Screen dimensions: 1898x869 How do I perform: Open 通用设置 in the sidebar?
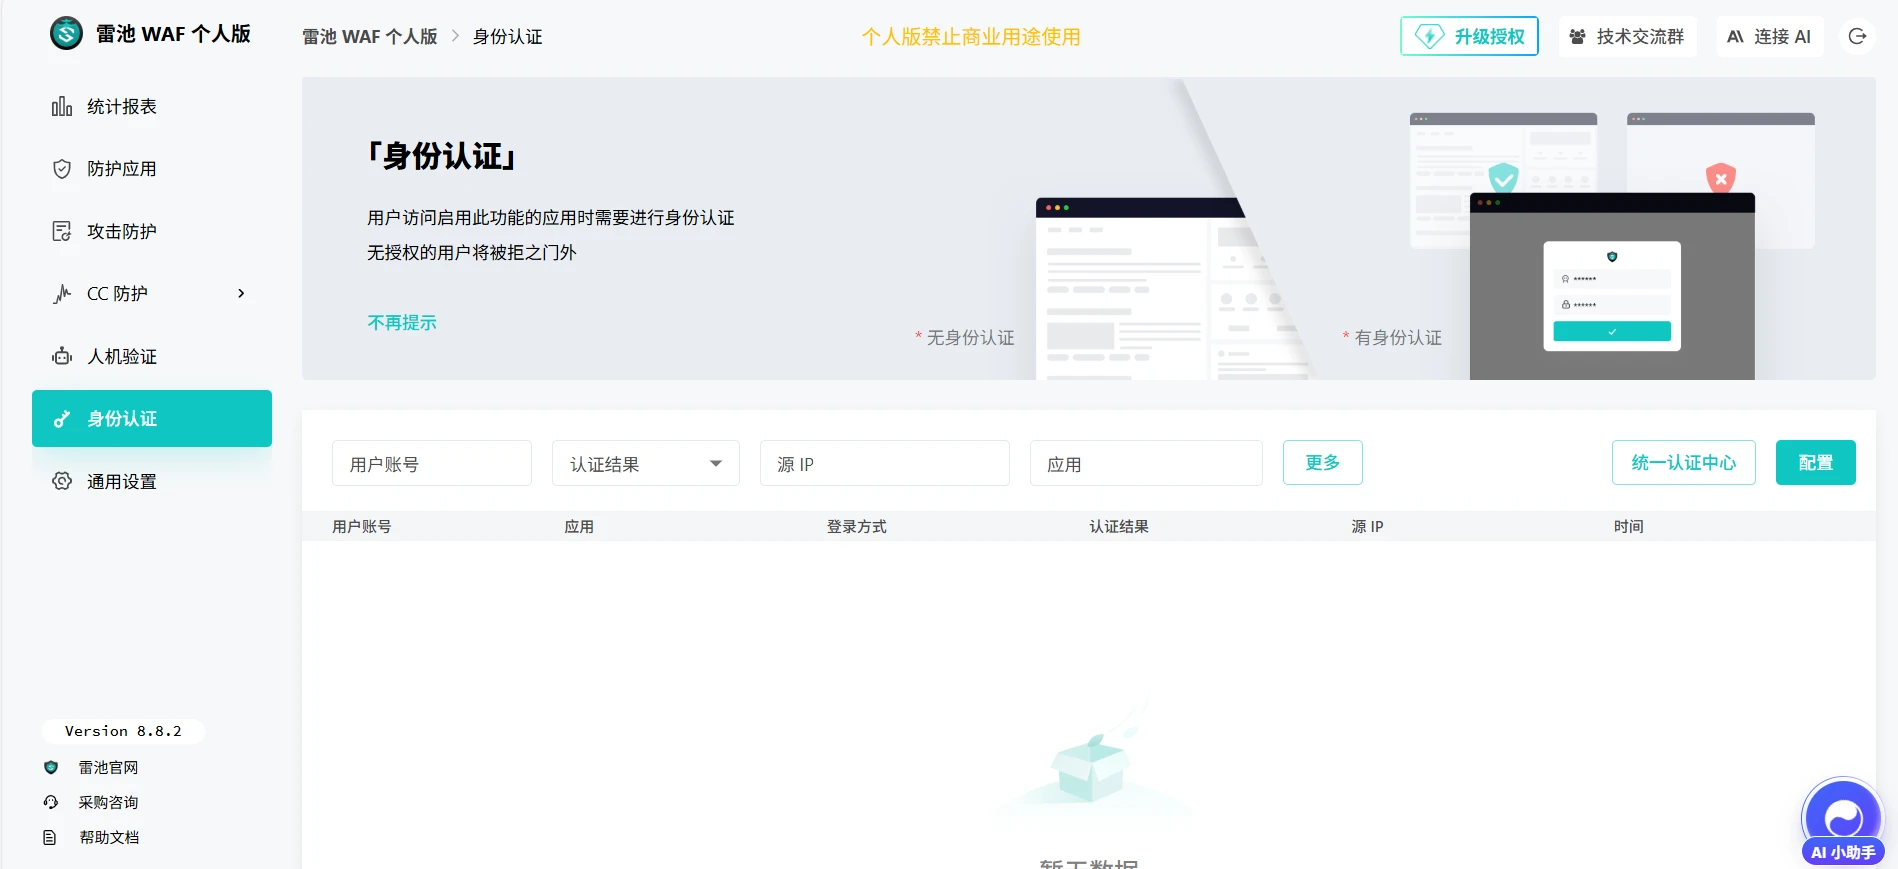pos(152,481)
